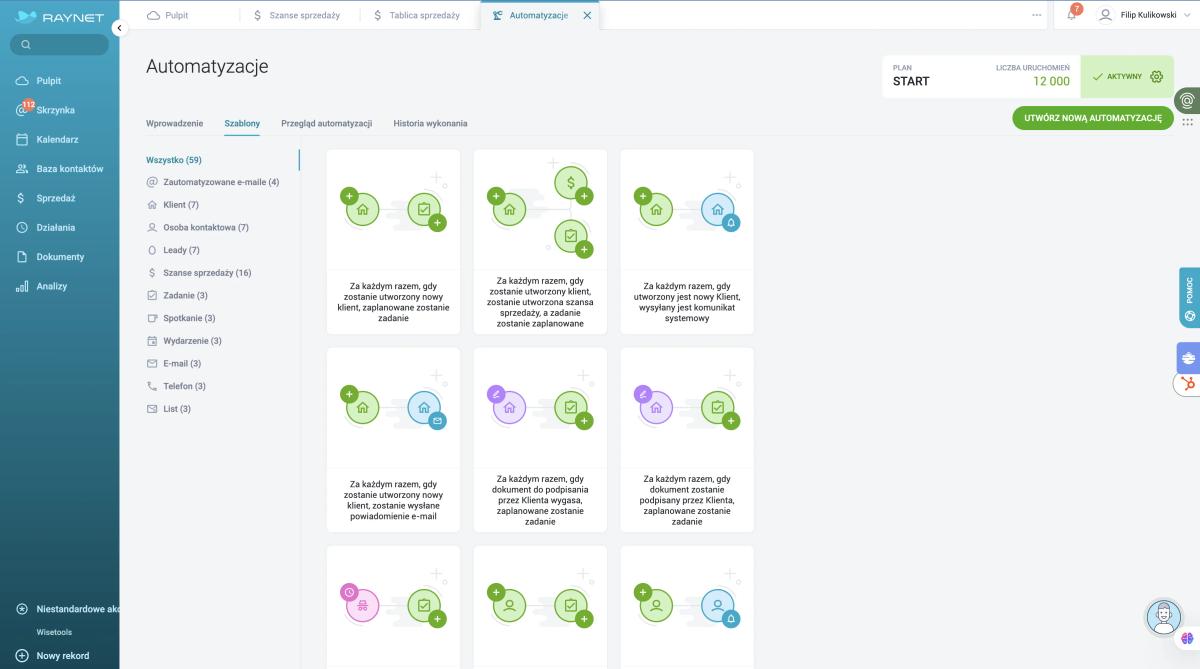Screen dimensions: 1200x669
Task: Open template: klient, szansa sprzedaży, zadanie
Action: (540, 241)
